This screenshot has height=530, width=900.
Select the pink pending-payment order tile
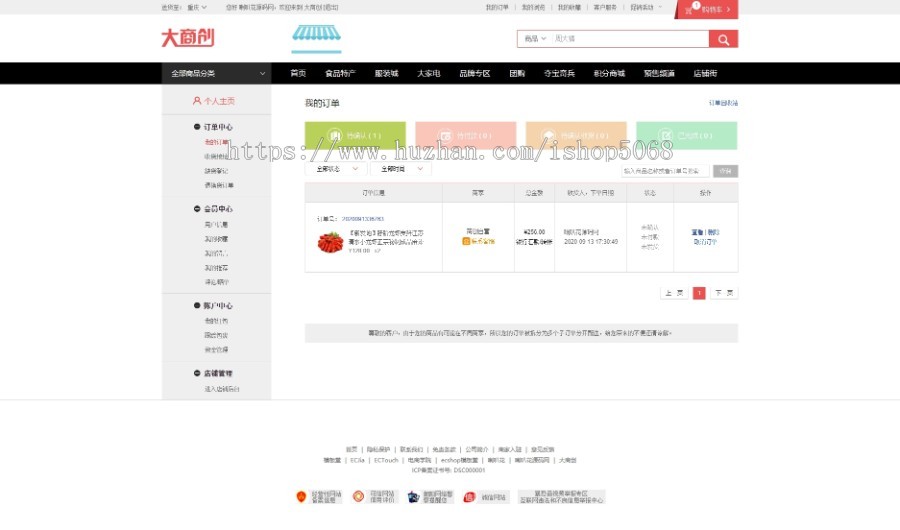465,136
